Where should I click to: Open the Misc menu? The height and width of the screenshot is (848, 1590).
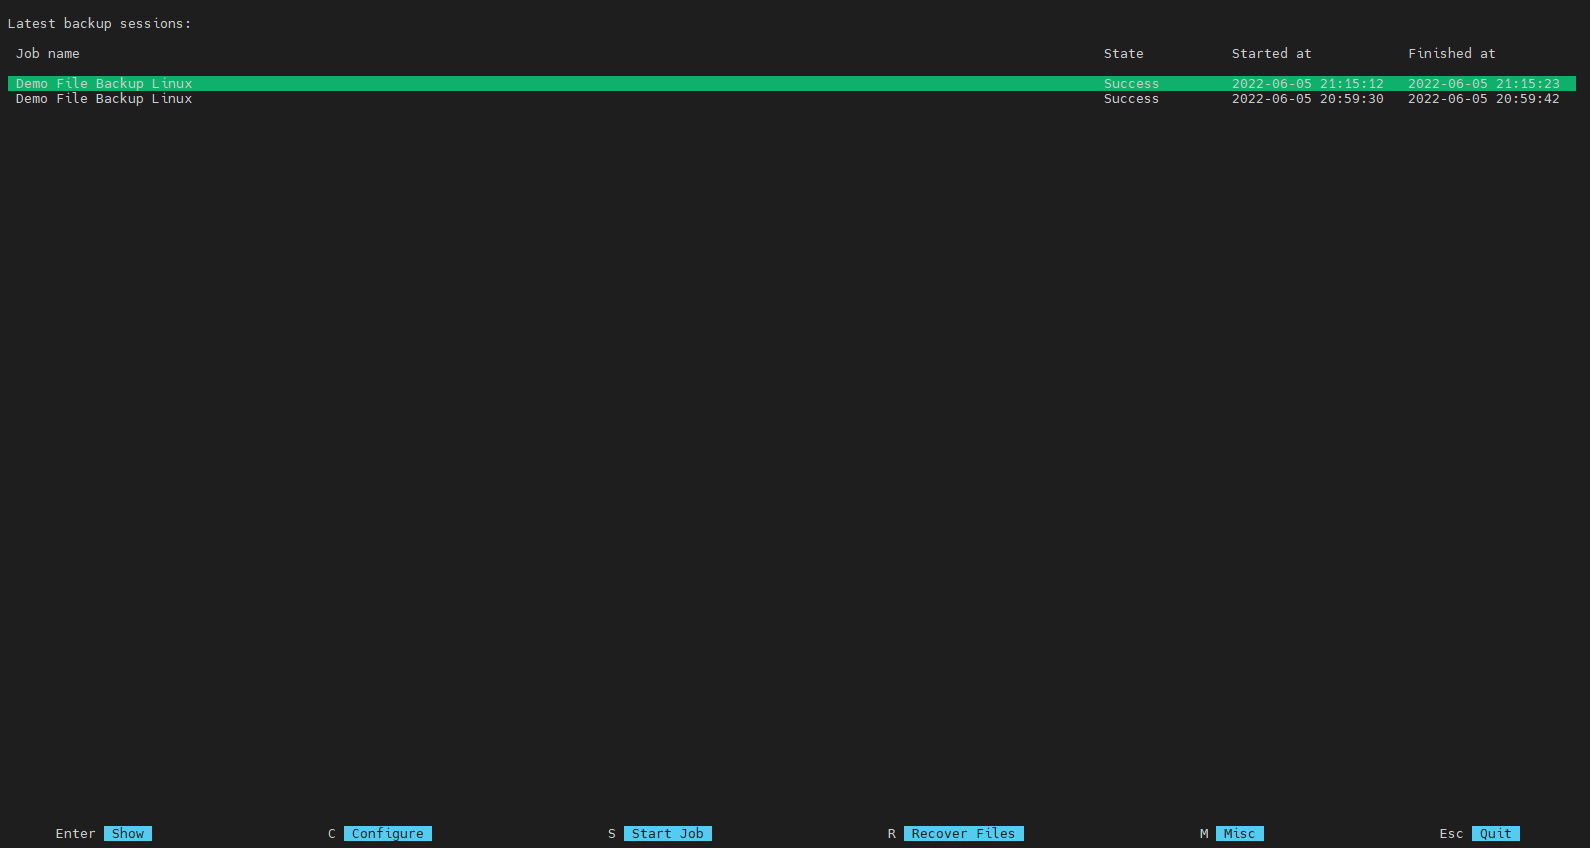click(1240, 834)
